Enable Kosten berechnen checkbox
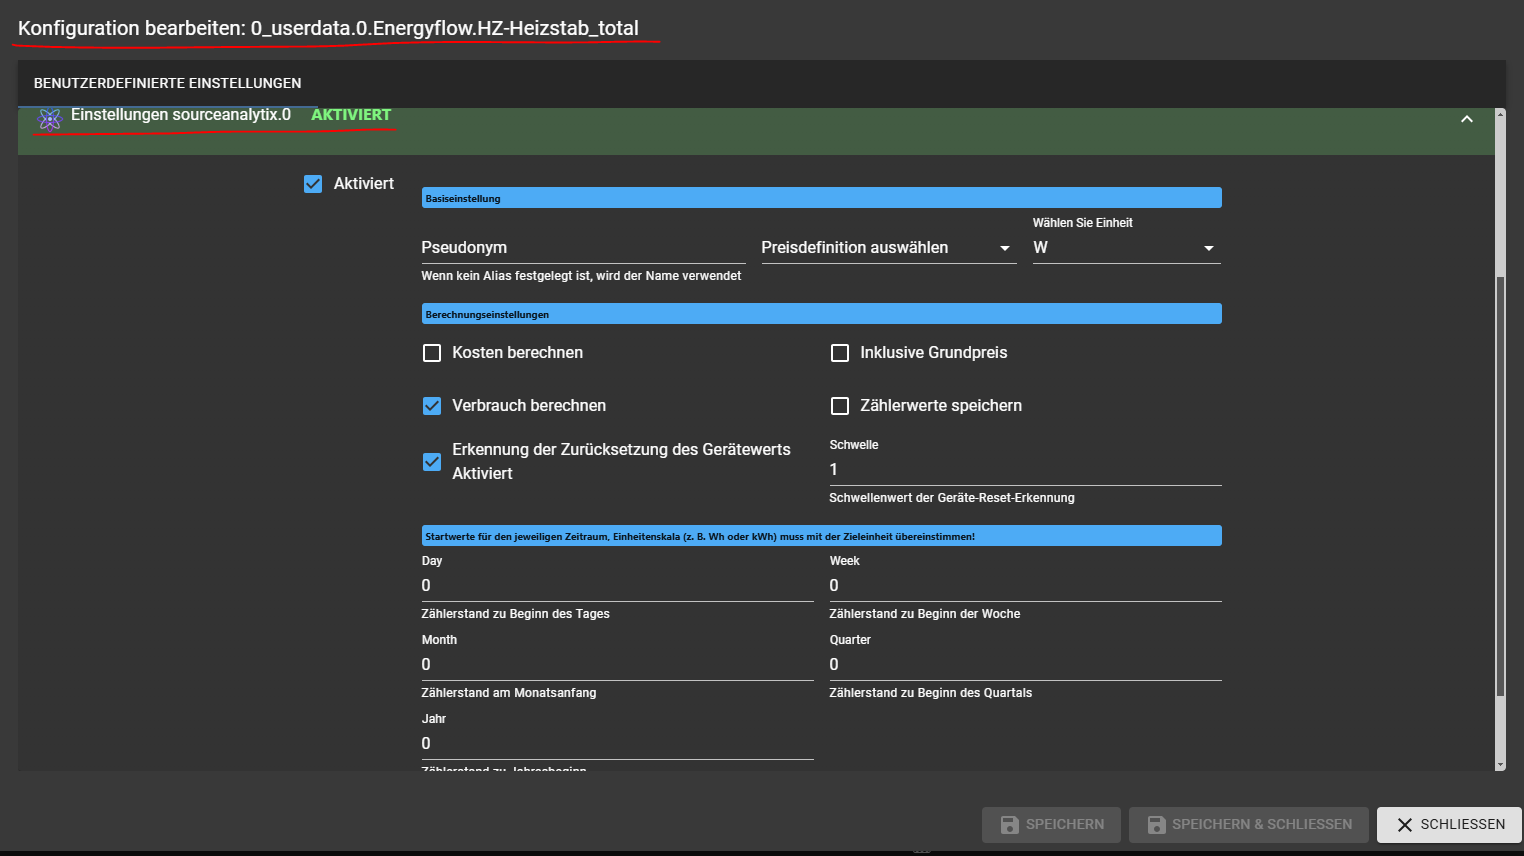1524x856 pixels. pyautogui.click(x=432, y=353)
